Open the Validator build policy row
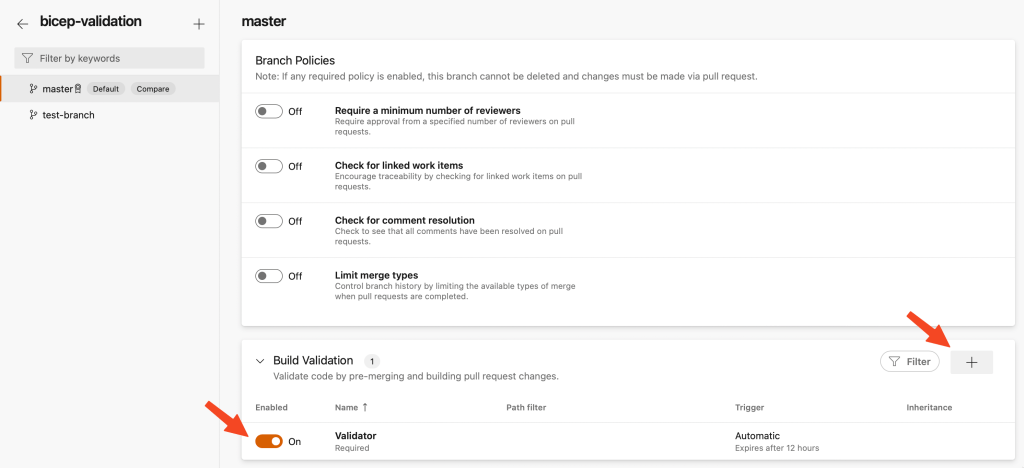1024x468 pixels. (x=355, y=436)
